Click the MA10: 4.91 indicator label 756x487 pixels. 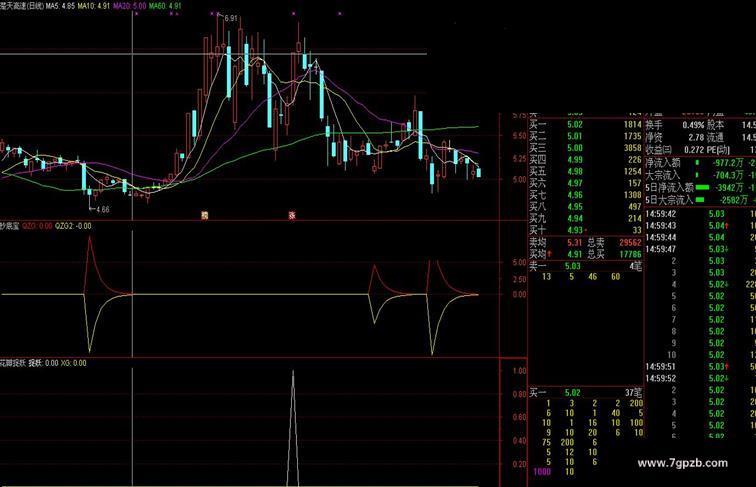pos(94,6)
